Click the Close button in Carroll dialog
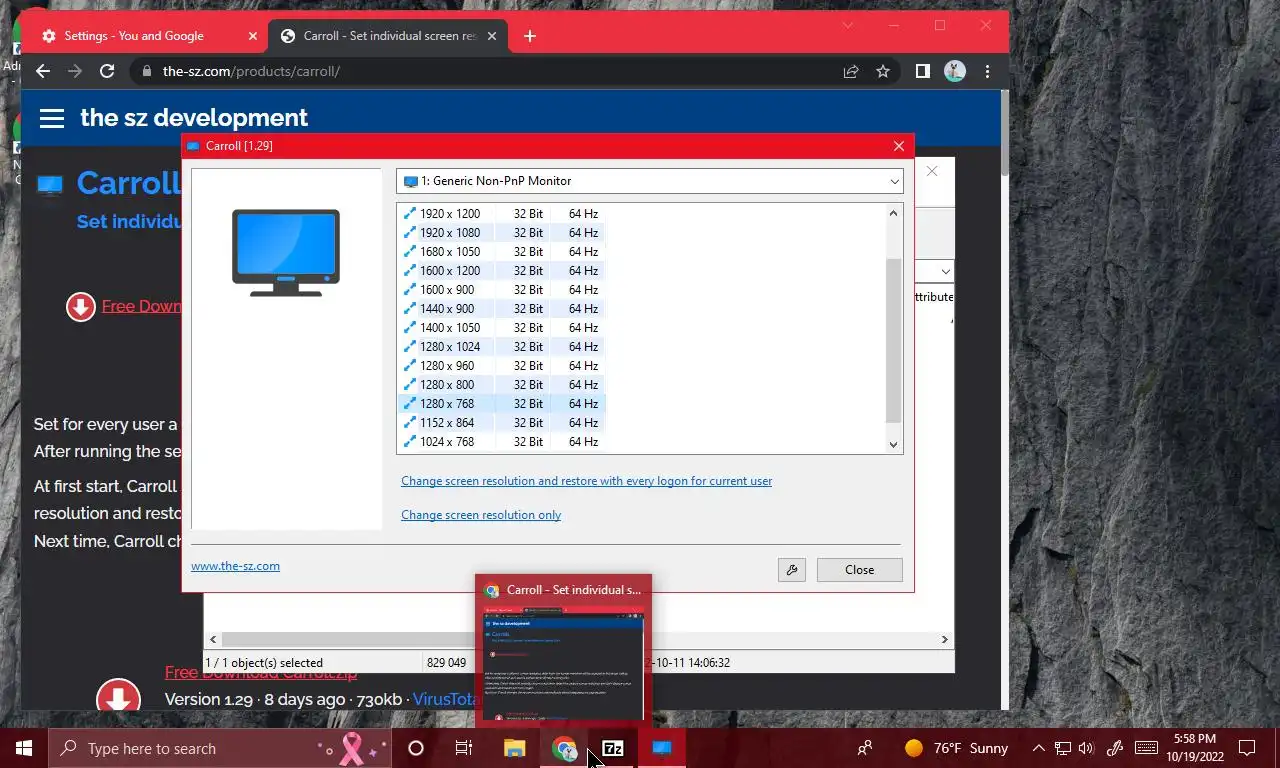The width and height of the screenshot is (1280, 768). pos(859,570)
